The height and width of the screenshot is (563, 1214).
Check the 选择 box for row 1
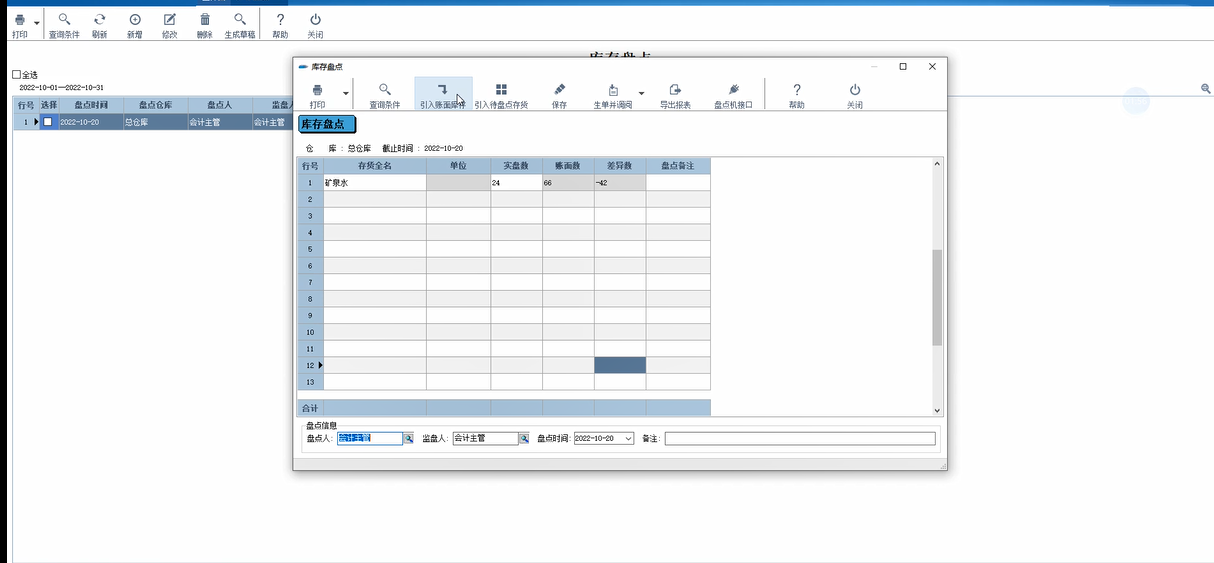tap(47, 122)
